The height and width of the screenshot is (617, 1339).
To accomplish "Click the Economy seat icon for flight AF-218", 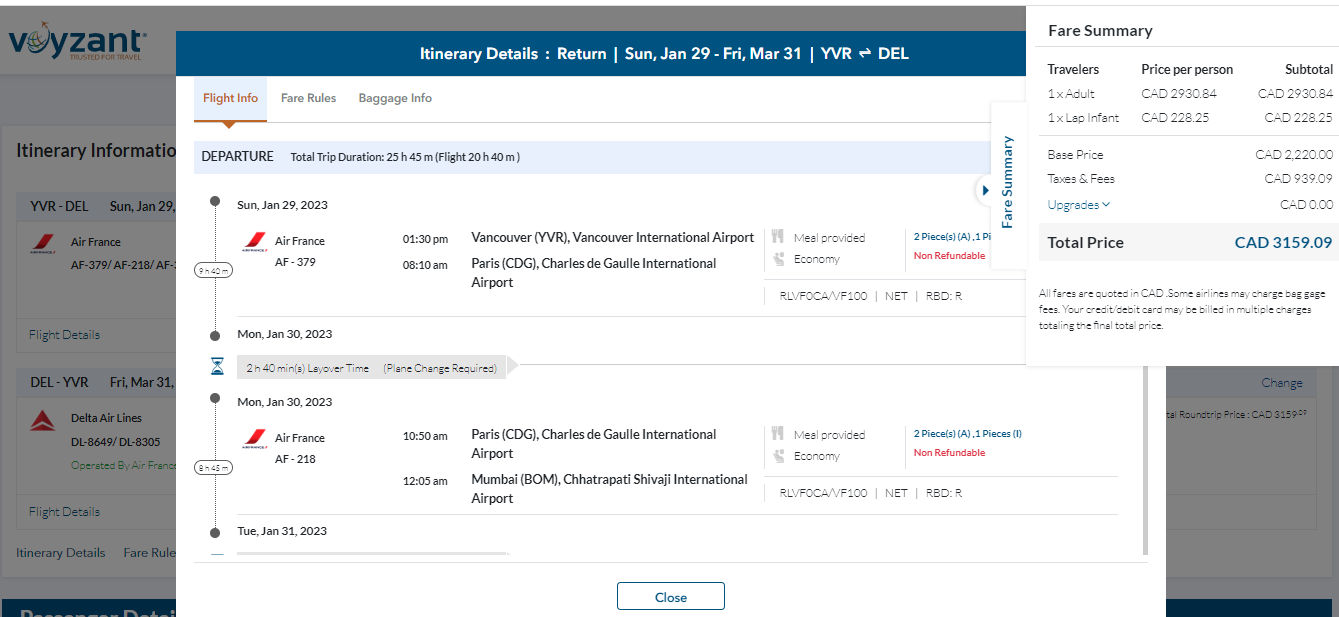I will pyautogui.click(x=778, y=456).
